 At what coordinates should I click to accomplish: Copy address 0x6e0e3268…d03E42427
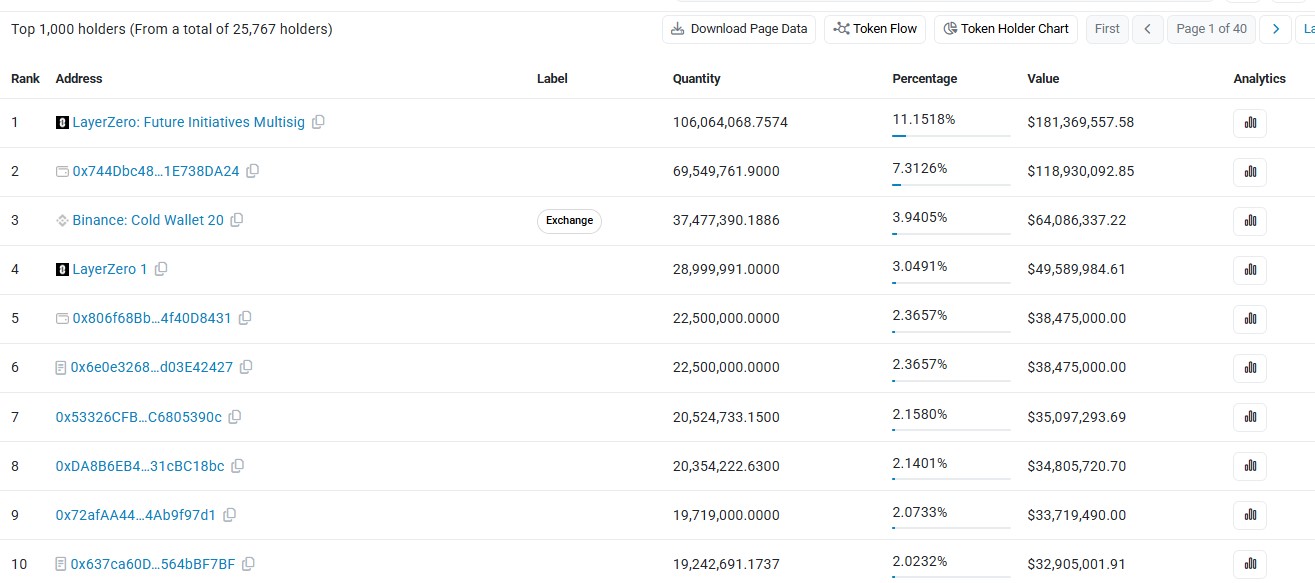click(245, 367)
